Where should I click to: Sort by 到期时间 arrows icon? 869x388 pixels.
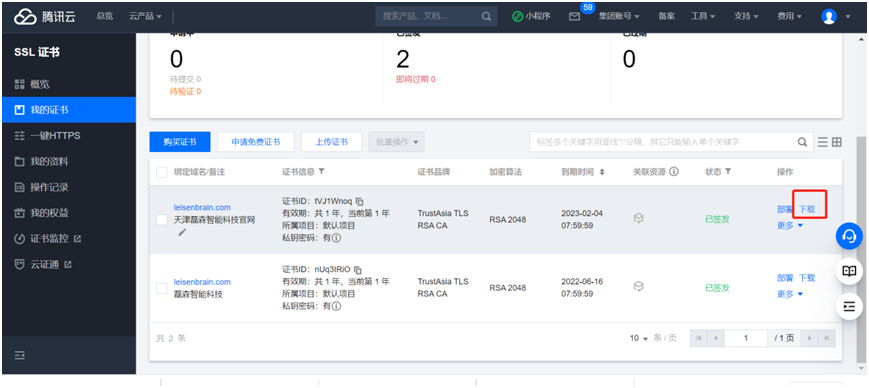tap(602, 172)
